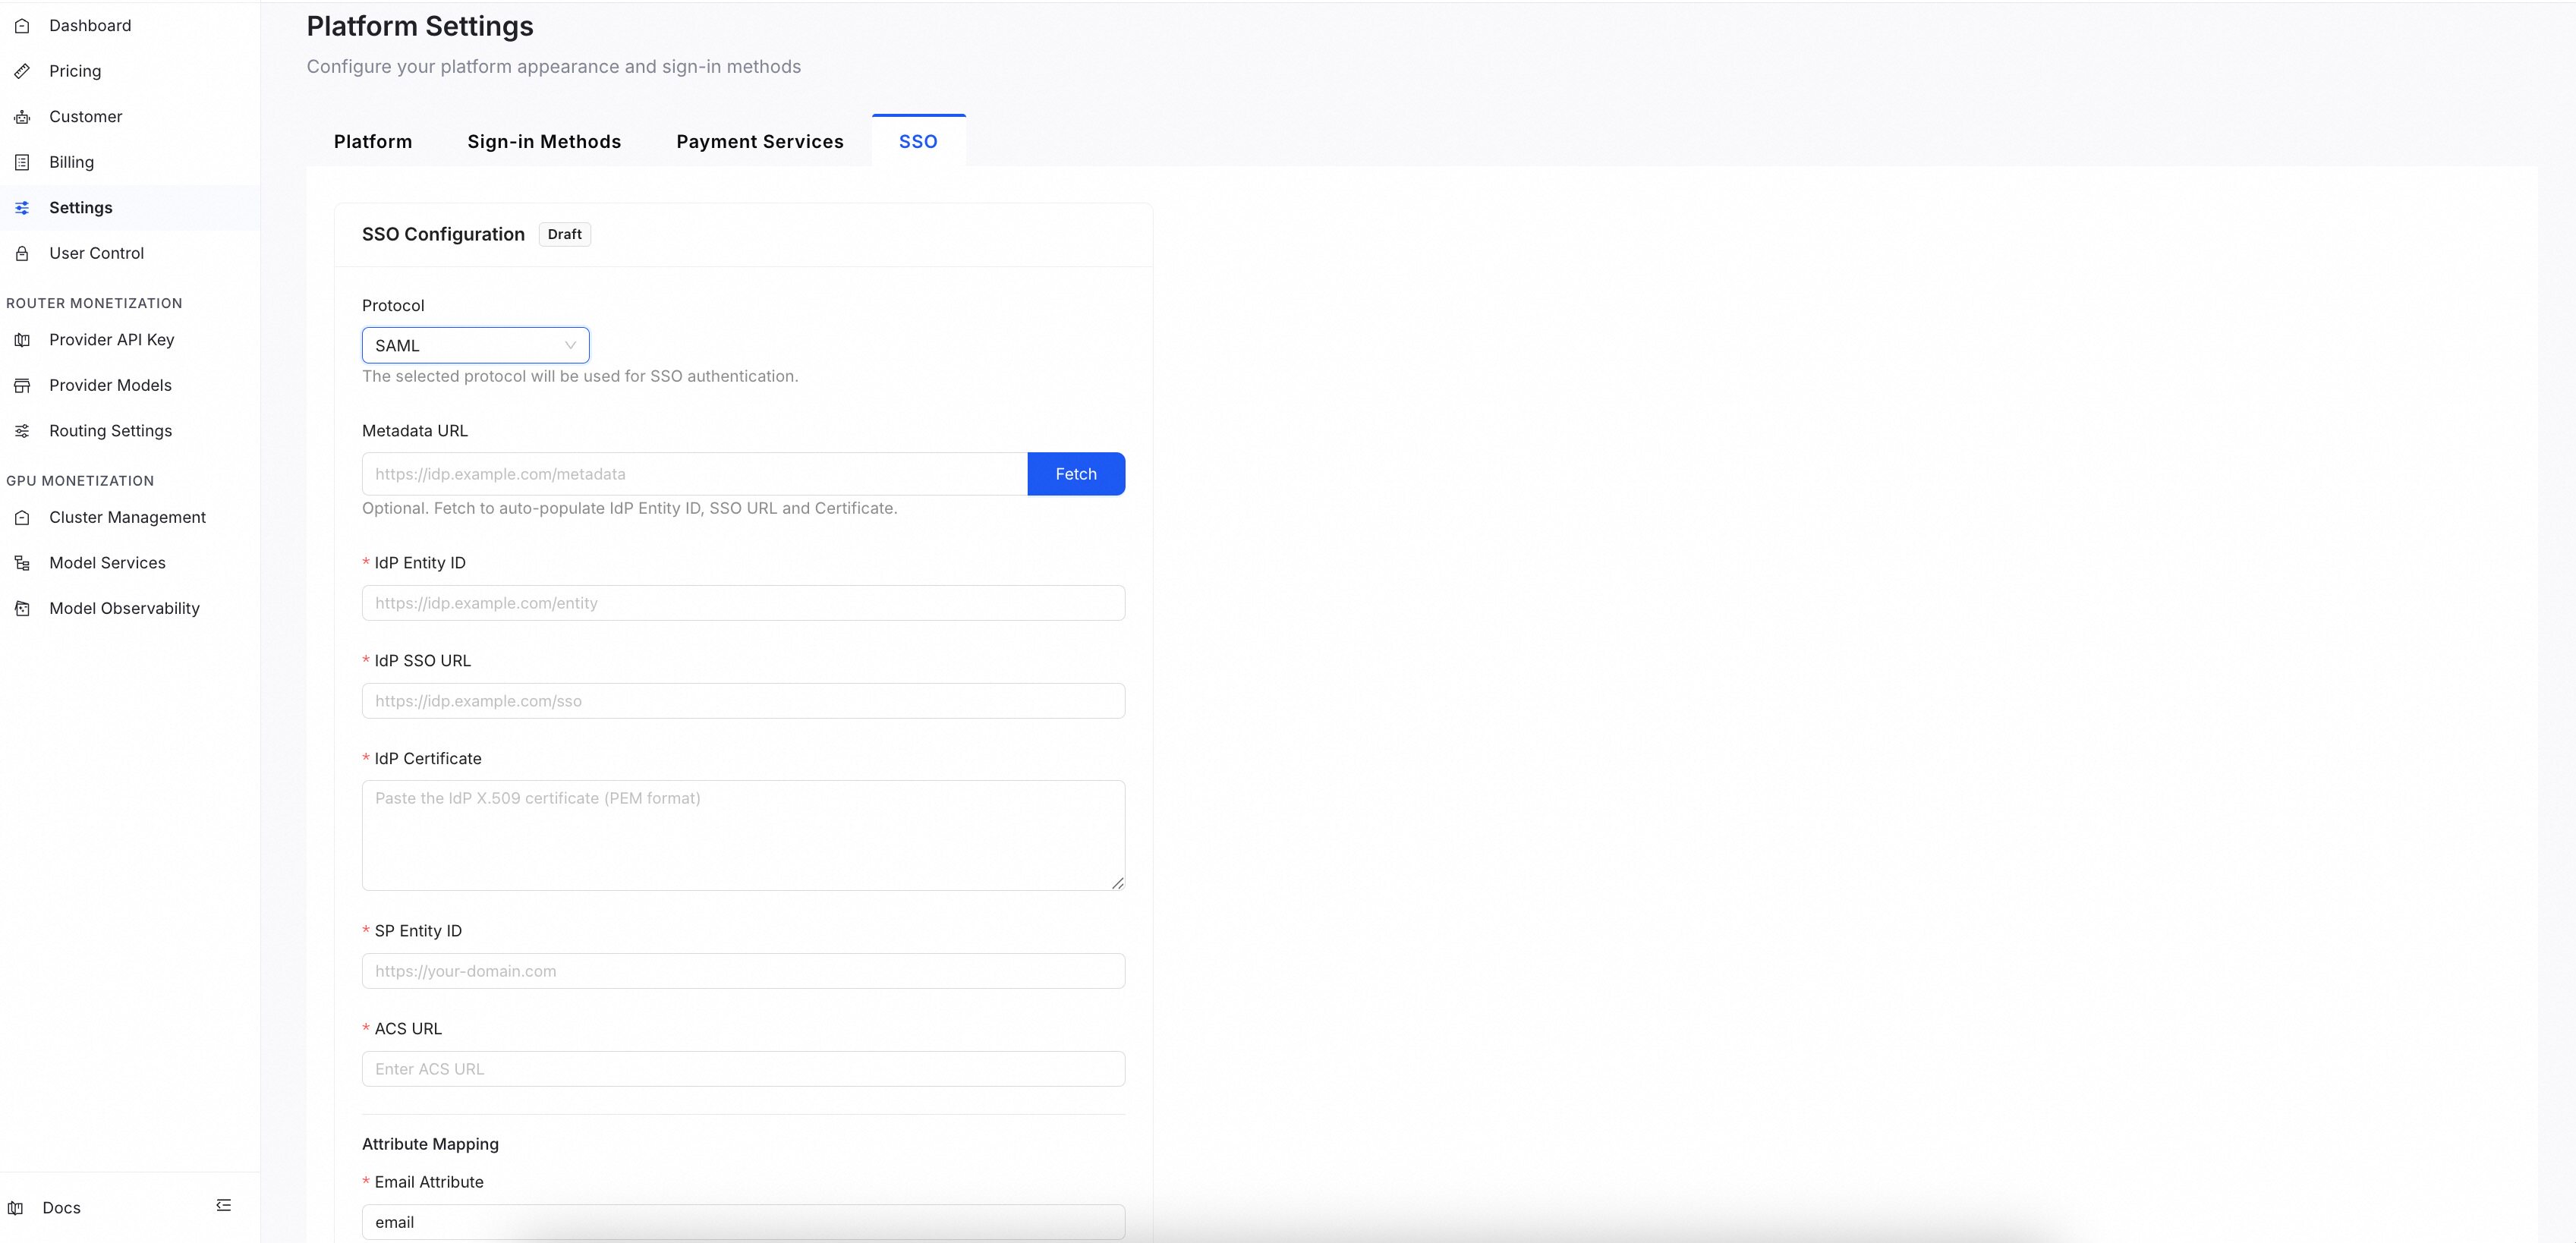Collapse the sidebar with the fold icon
This screenshot has width=2576, height=1243.
(x=224, y=1205)
